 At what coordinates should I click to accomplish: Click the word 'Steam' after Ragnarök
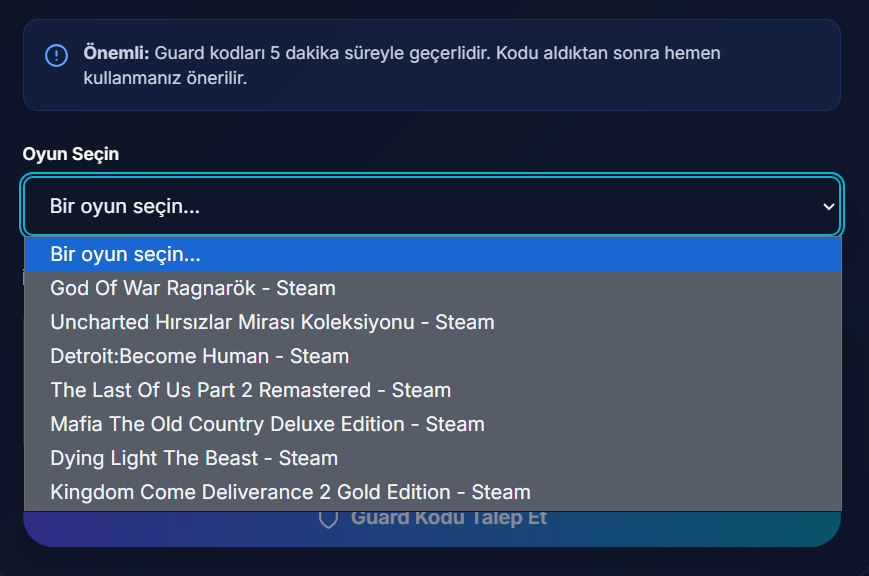[306, 288]
